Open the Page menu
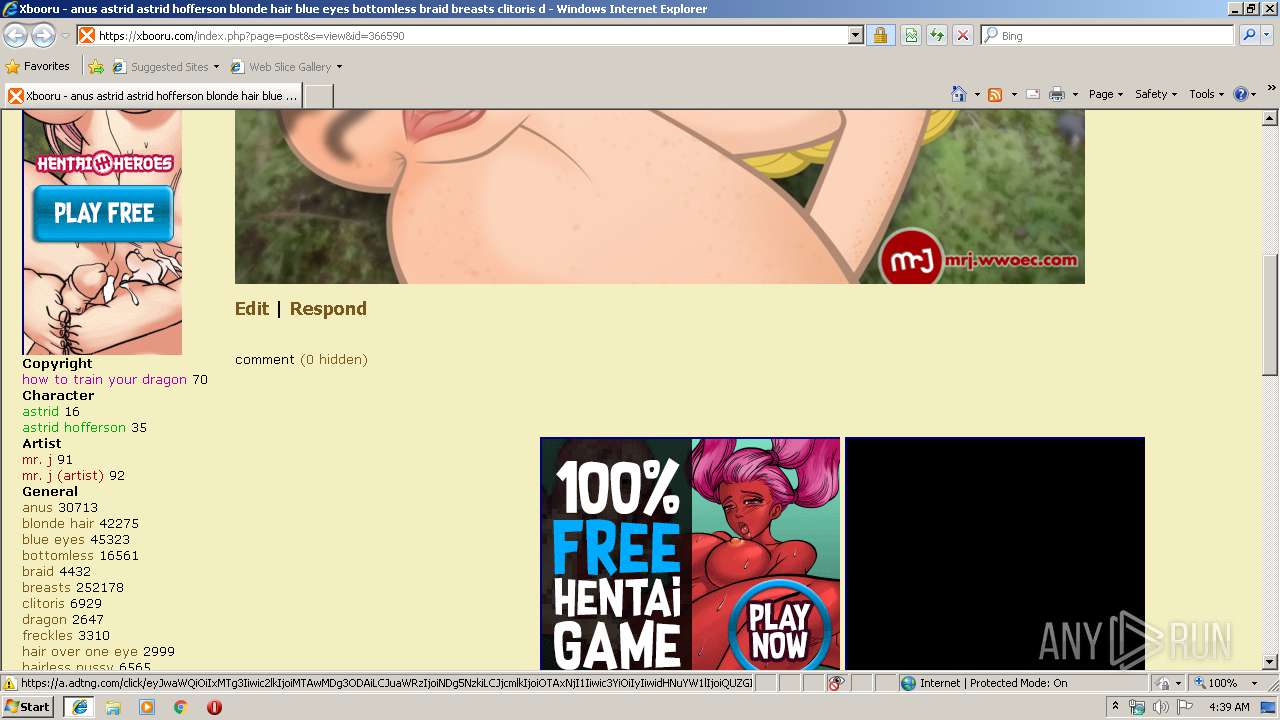Viewport: 1280px width, 720px height. pyautogui.click(x=1105, y=94)
